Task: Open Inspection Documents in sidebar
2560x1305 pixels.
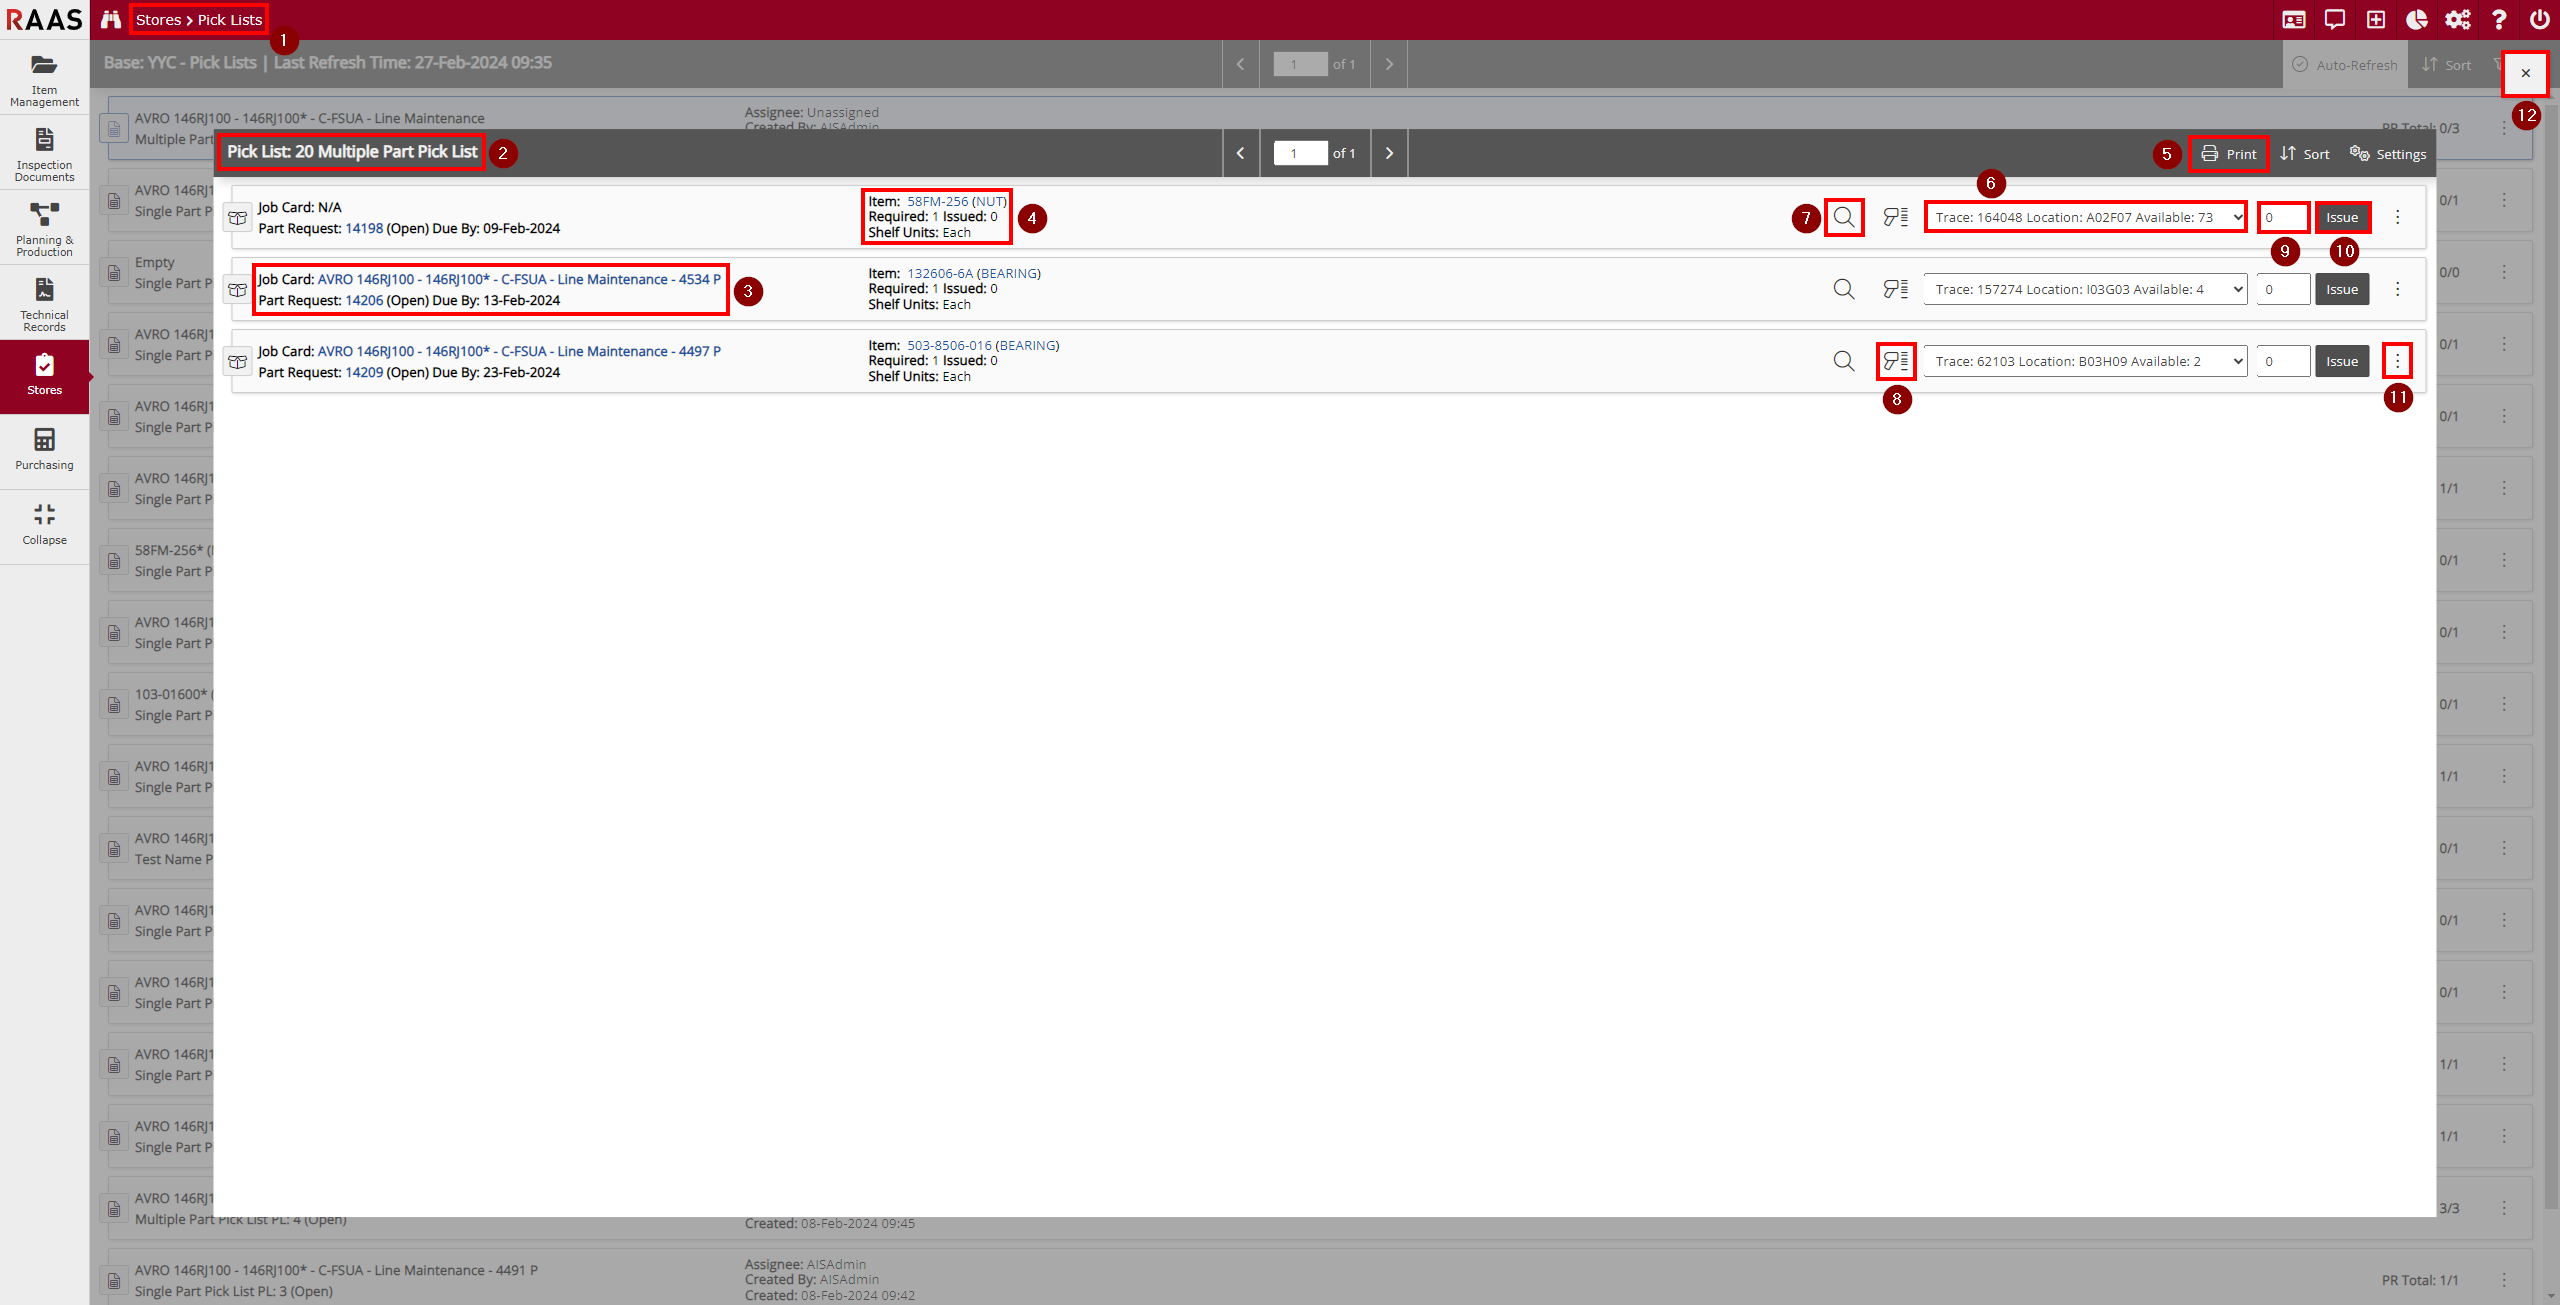Action: click(44, 154)
